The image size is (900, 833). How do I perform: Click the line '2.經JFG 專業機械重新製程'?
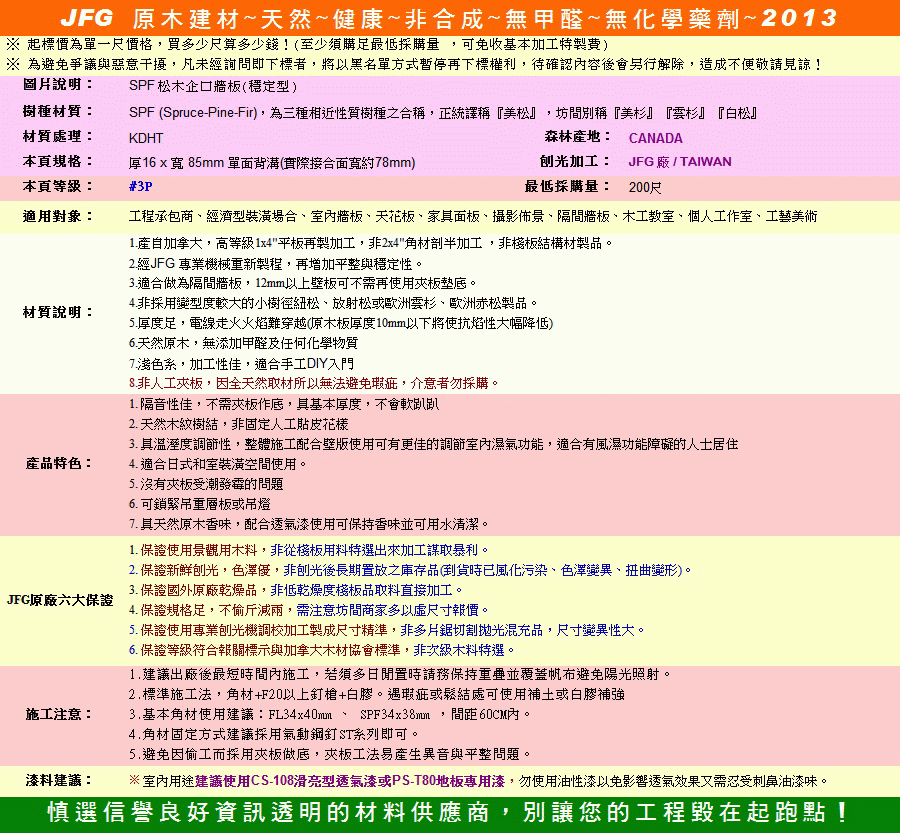[276, 264]
